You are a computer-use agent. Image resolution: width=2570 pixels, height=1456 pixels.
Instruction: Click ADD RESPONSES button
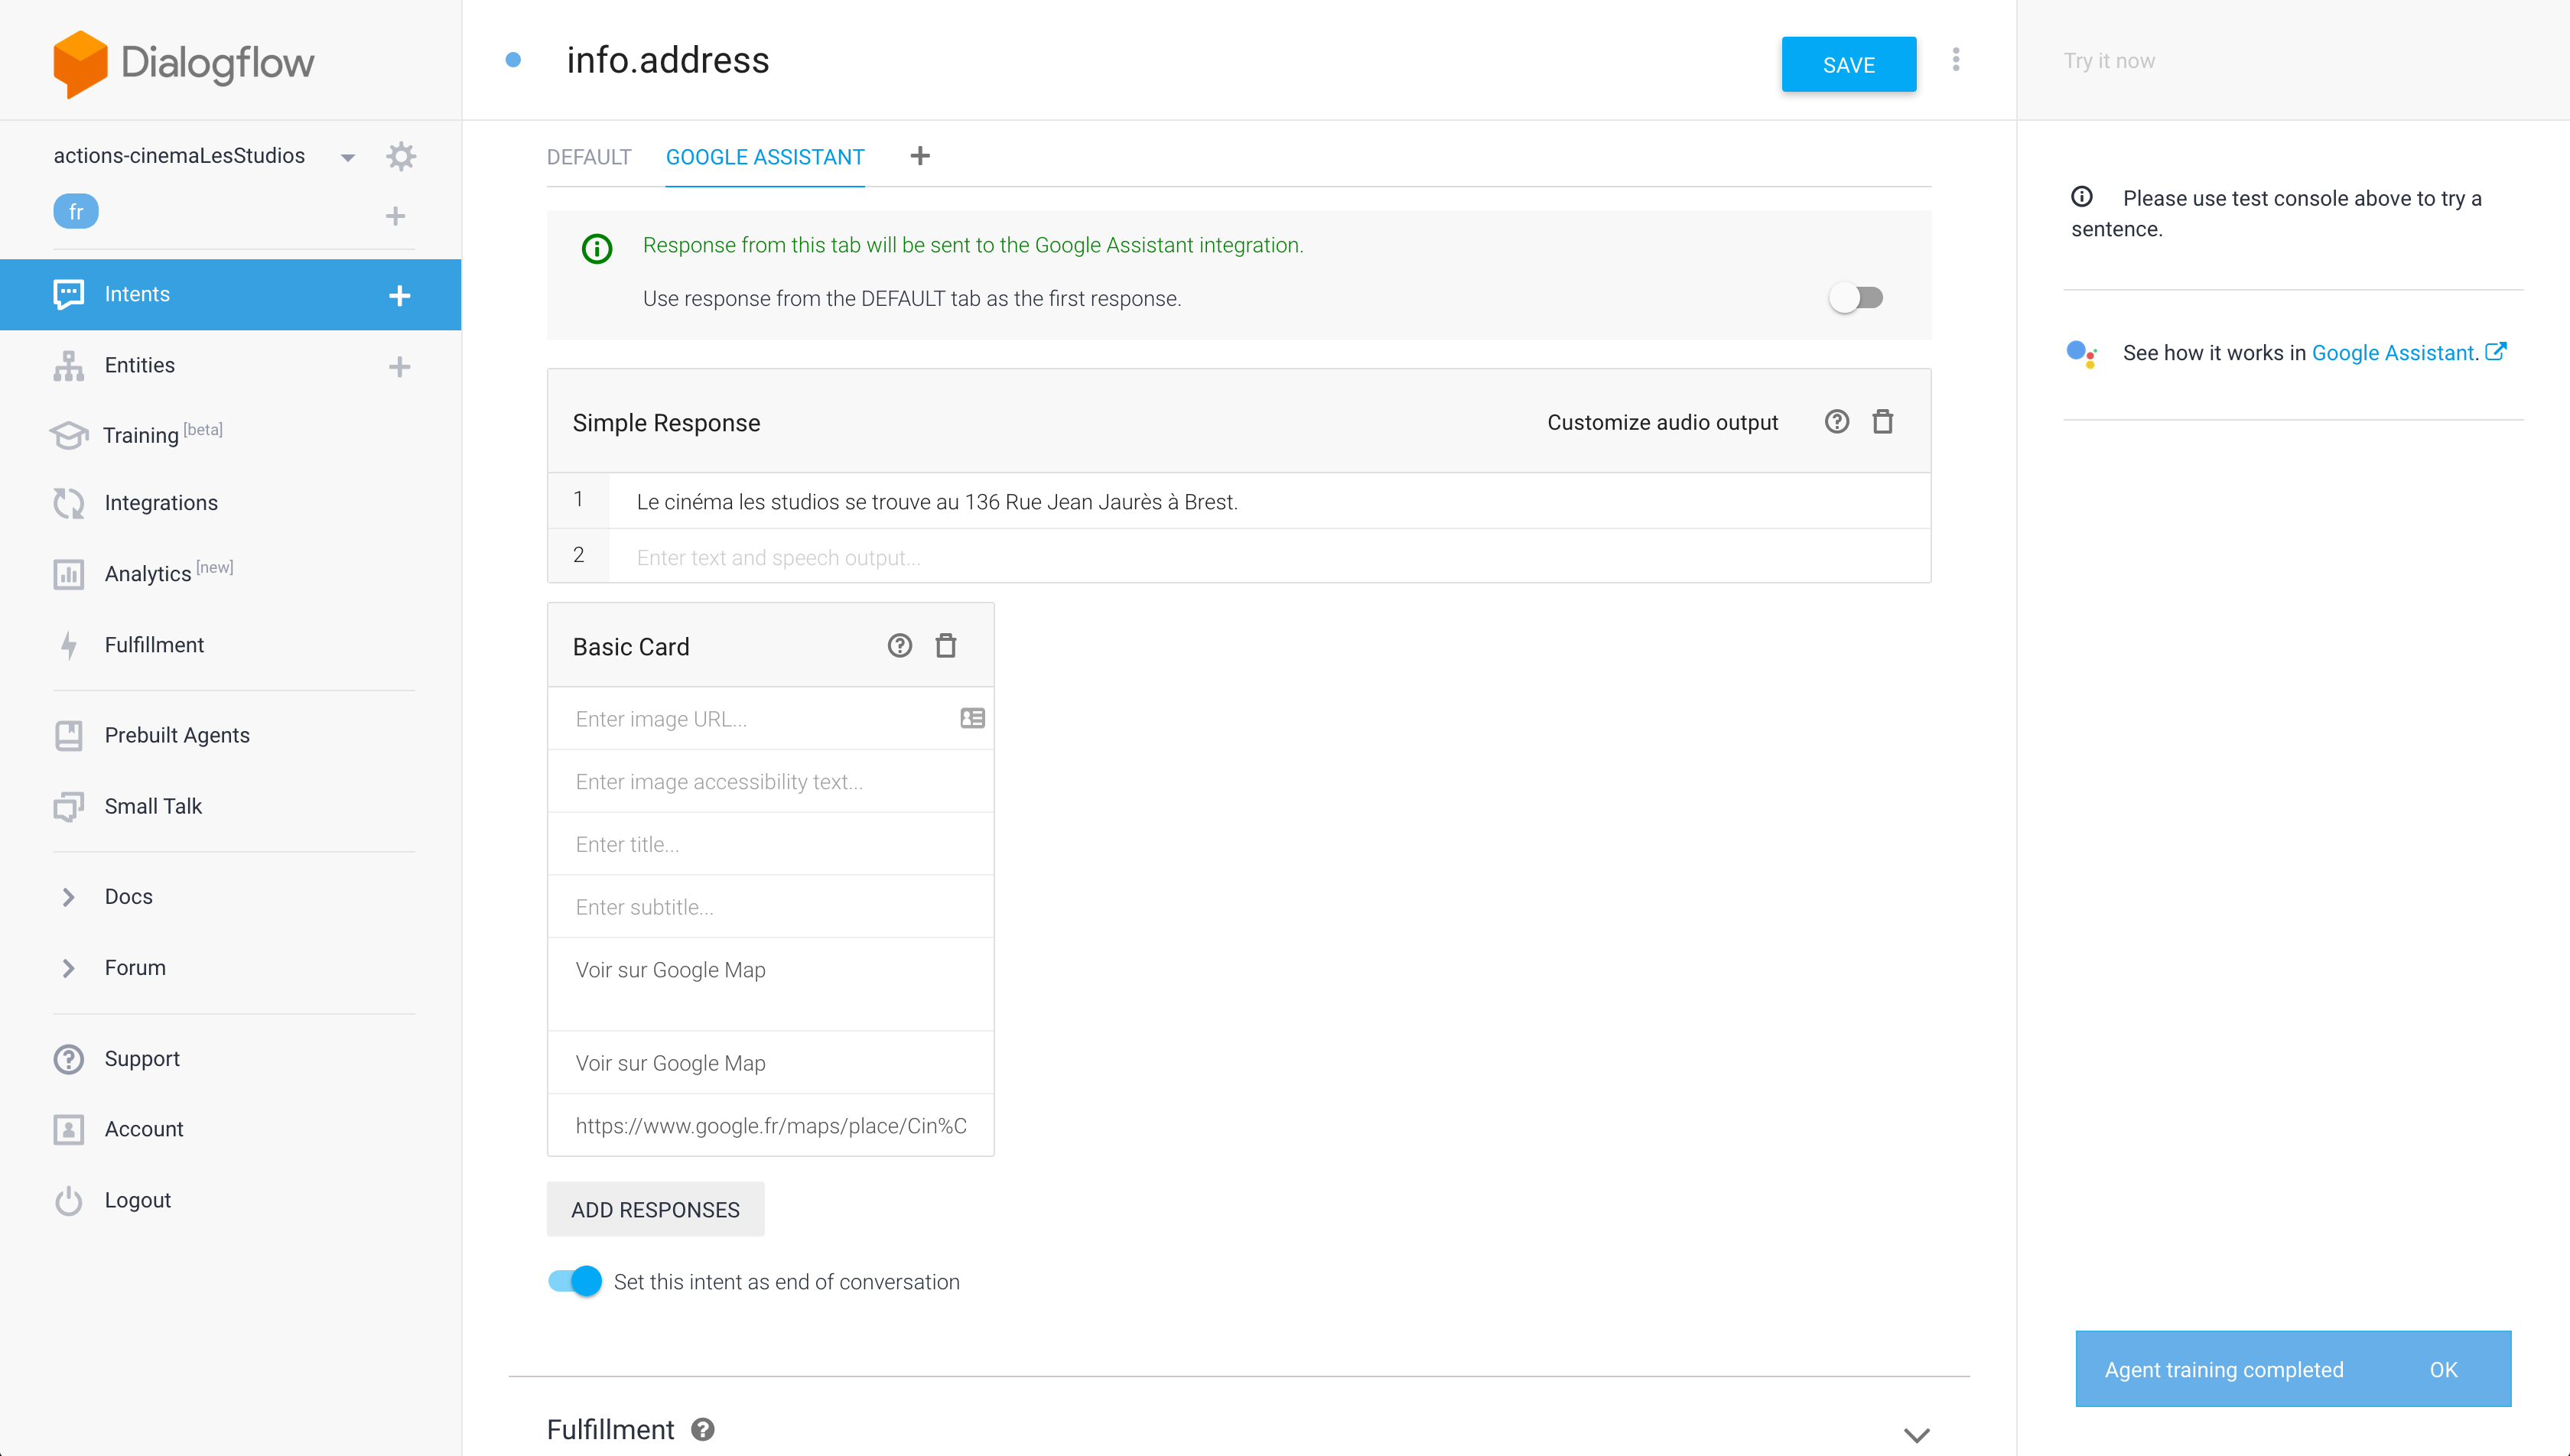[x=656, y=1210]
